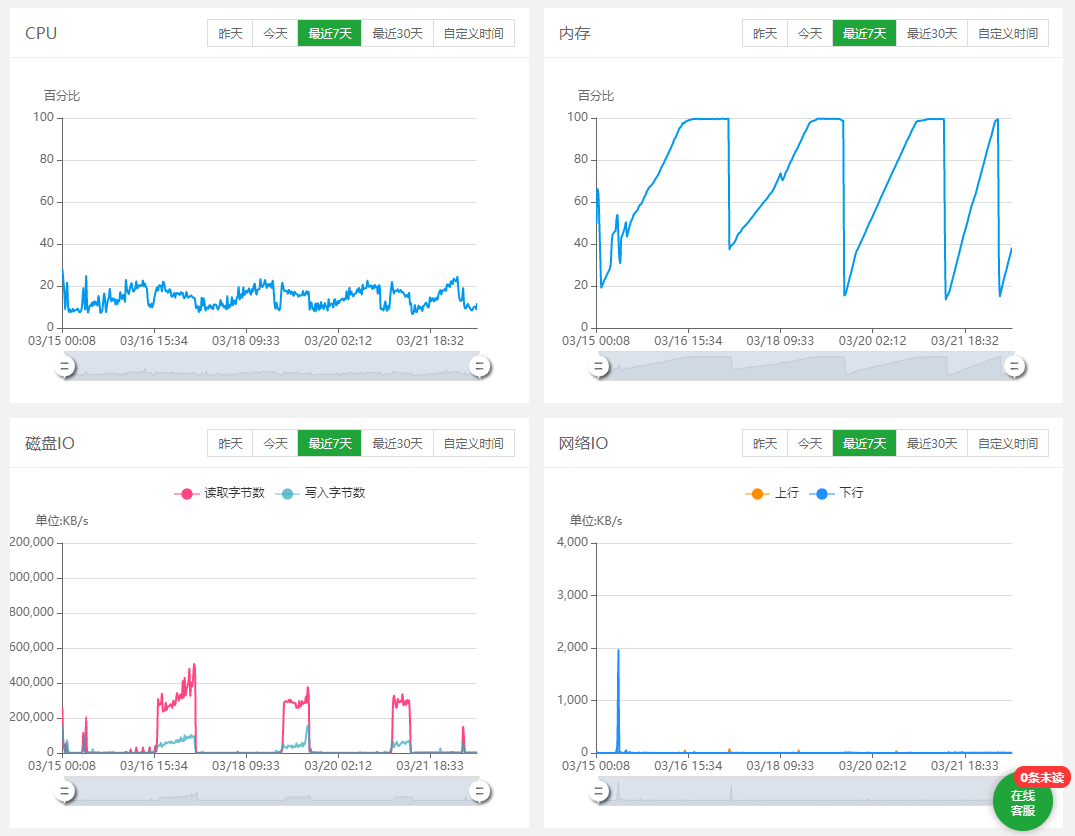Click the 百分比 label in 内存 chart
Screen dimensions: 1075x836
coord(596,96)
